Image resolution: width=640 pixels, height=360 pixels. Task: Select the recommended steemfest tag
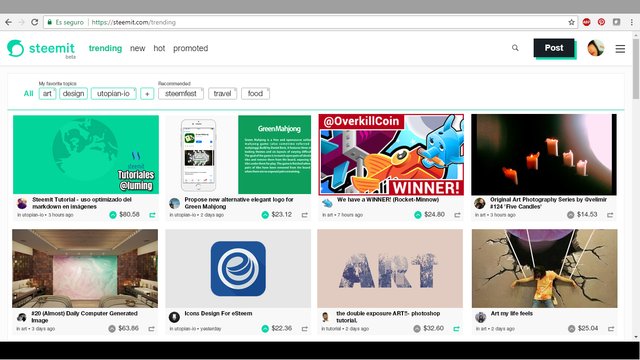point(181,93)
